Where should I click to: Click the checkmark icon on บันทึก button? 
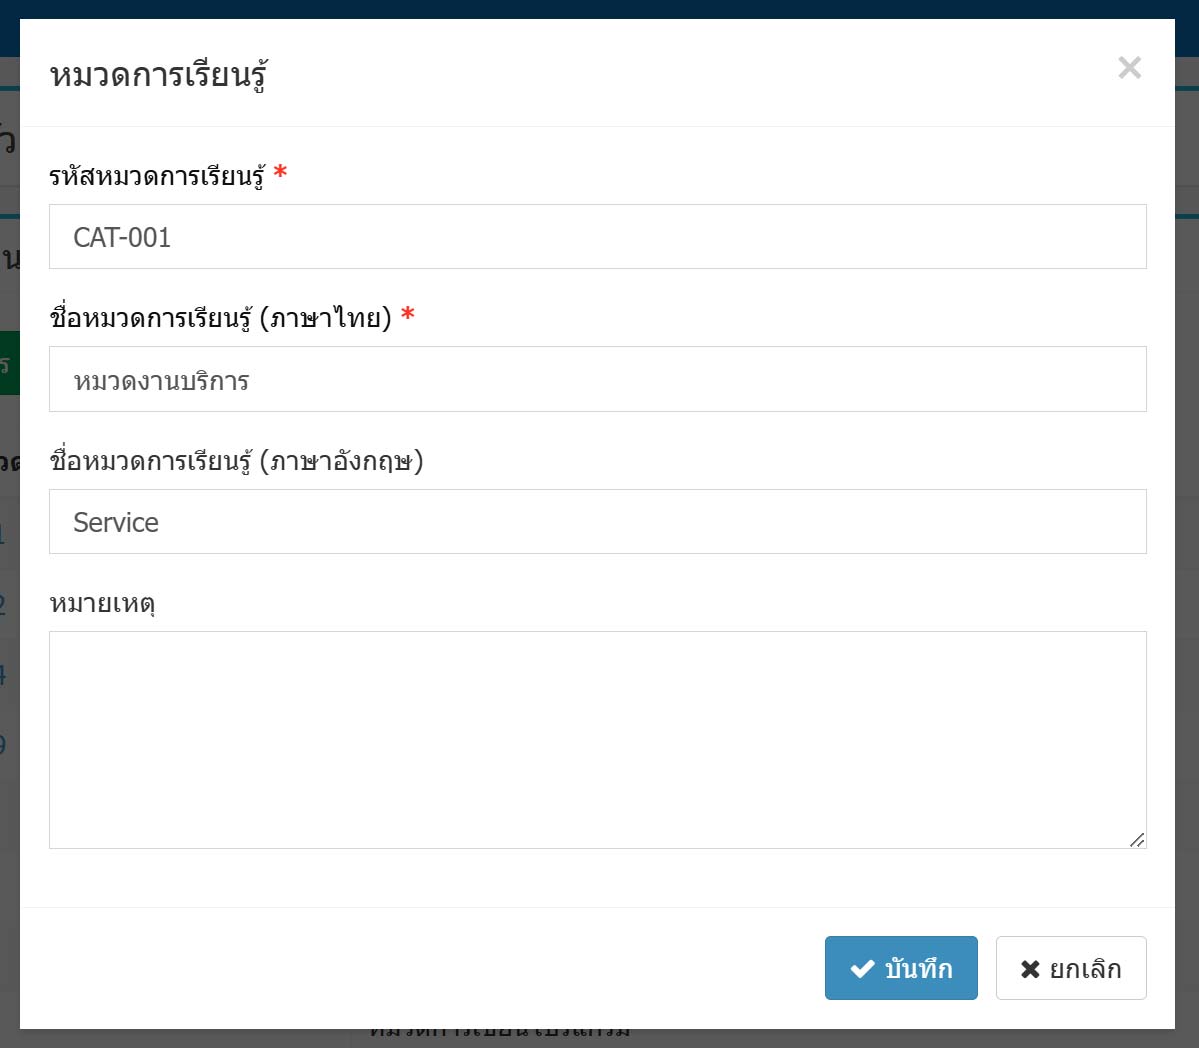point(863,969)
